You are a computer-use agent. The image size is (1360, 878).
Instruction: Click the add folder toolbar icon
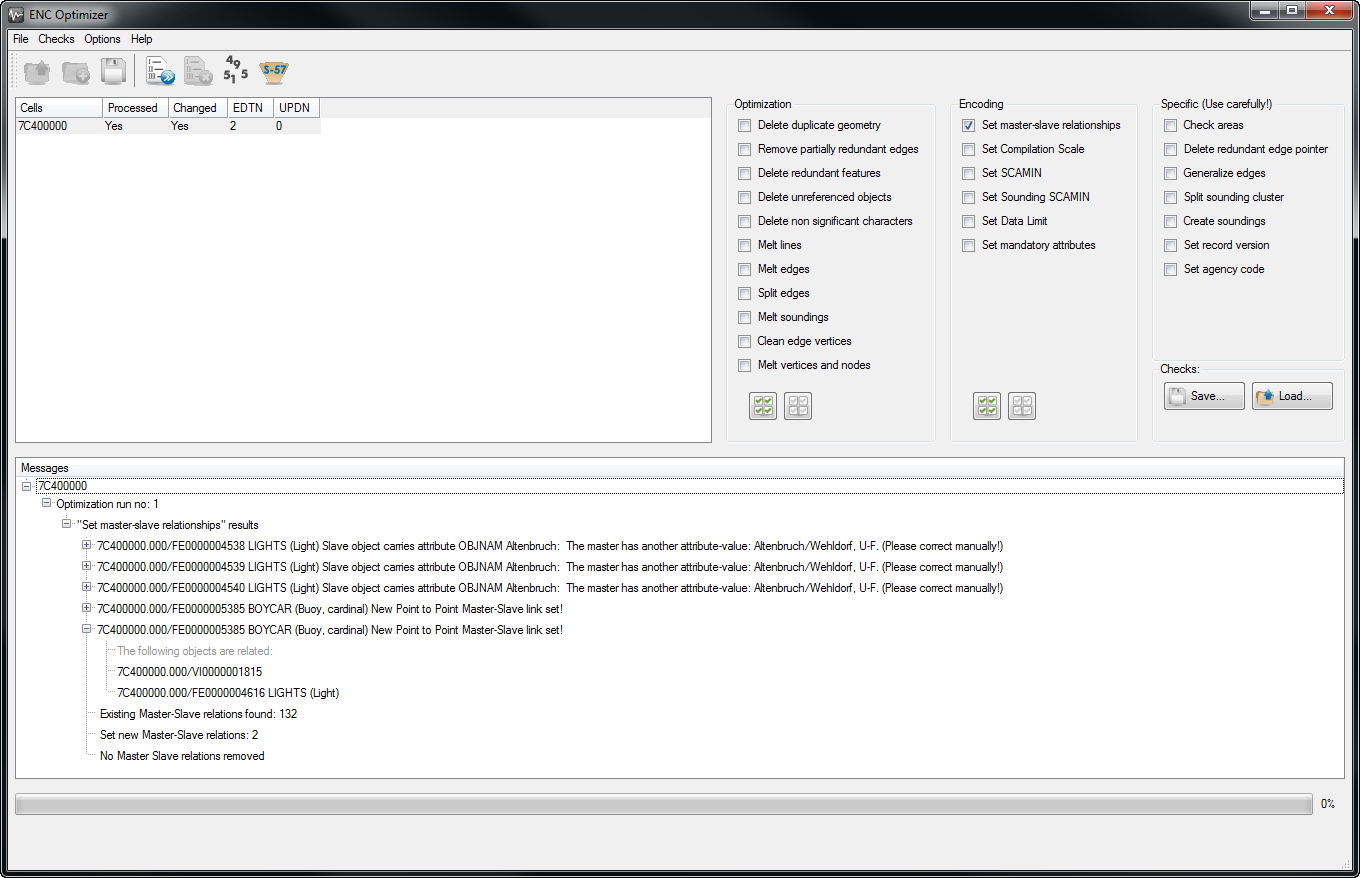[76, 72]
